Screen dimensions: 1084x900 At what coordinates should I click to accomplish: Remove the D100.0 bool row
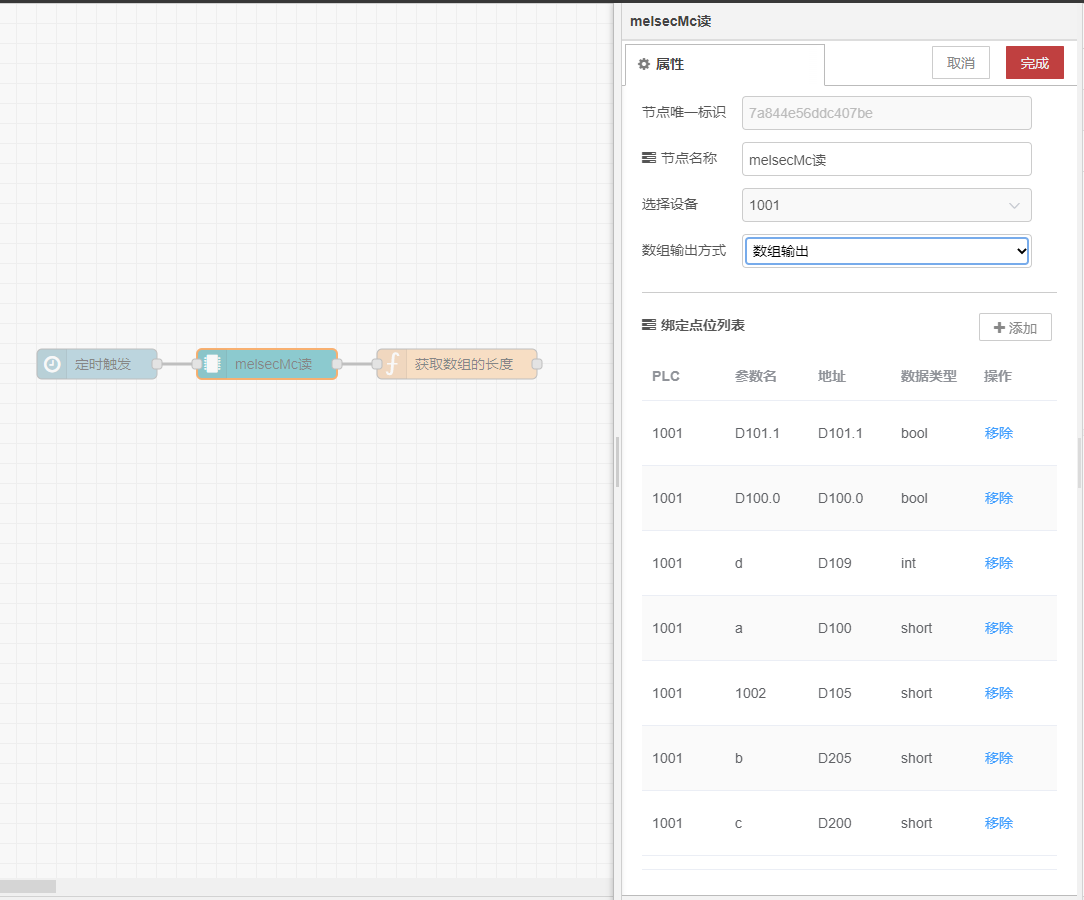998,498
